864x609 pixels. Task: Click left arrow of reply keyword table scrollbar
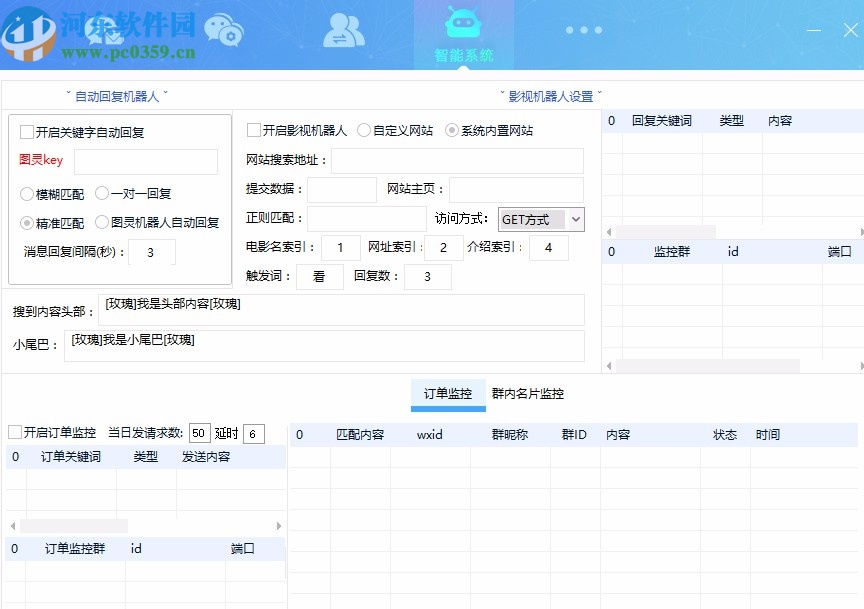point(609,232)
